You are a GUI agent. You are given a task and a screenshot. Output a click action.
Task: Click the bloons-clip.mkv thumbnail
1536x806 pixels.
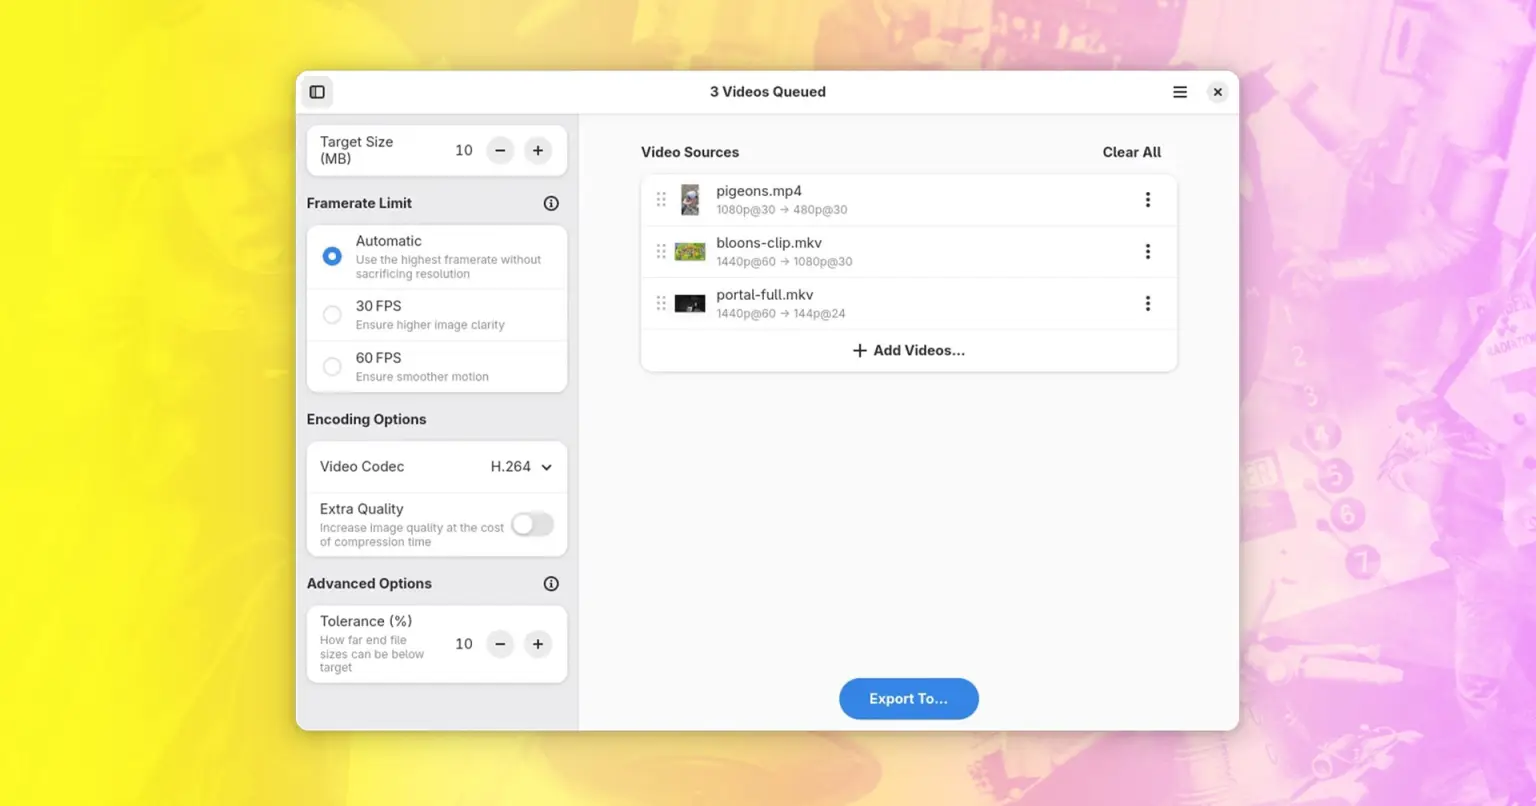click(x=690, y=252)
